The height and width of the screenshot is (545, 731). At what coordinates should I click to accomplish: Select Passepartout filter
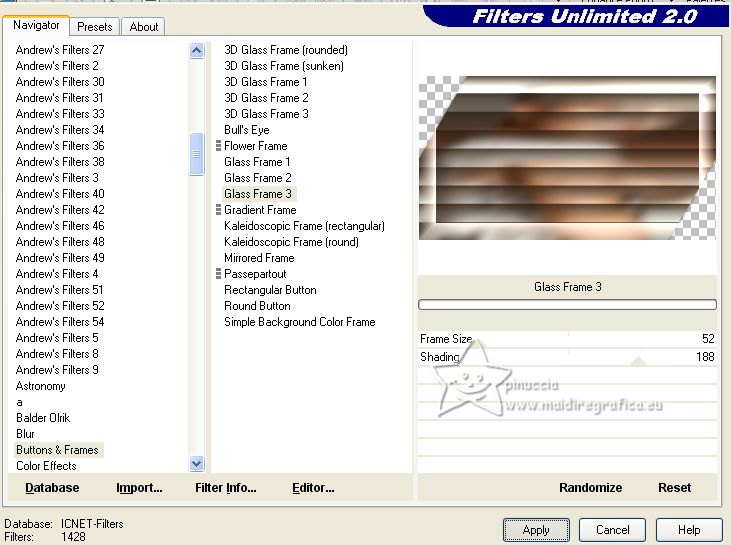pyautogui.click(x=255, y=274)
